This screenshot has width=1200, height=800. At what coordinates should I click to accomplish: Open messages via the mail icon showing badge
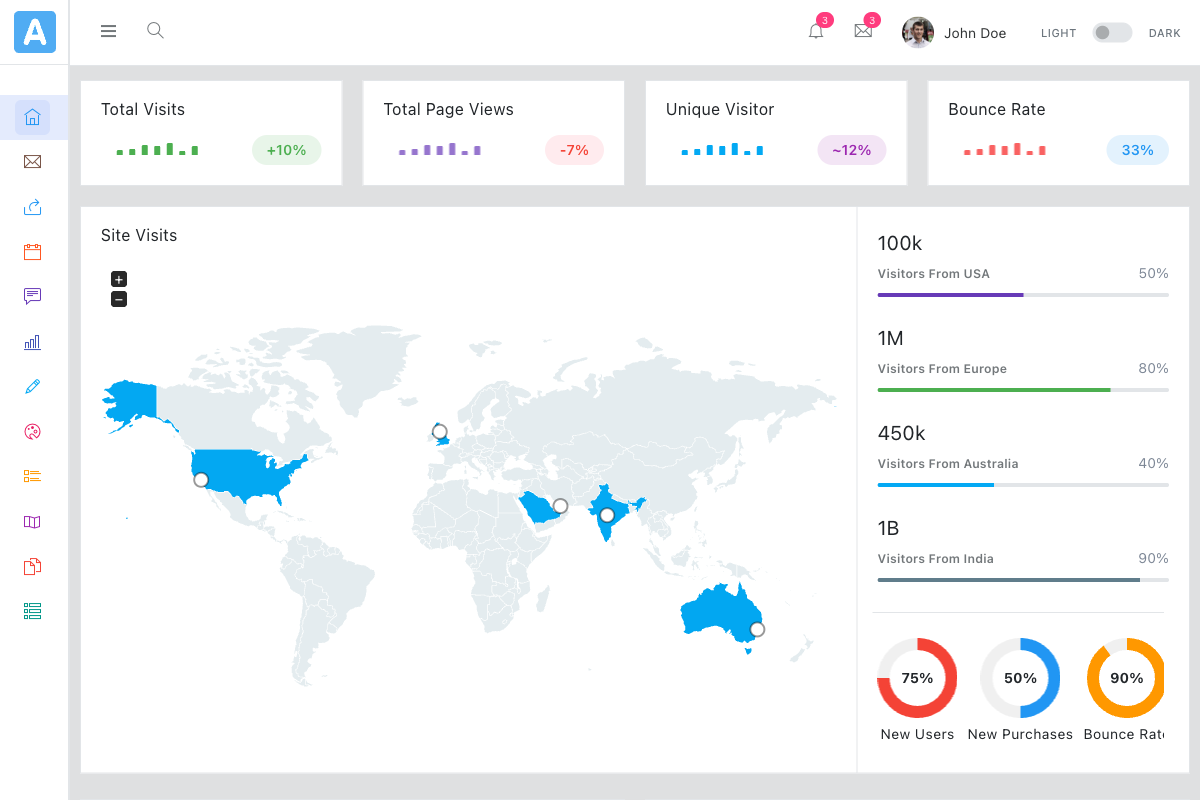pos(863,32)
